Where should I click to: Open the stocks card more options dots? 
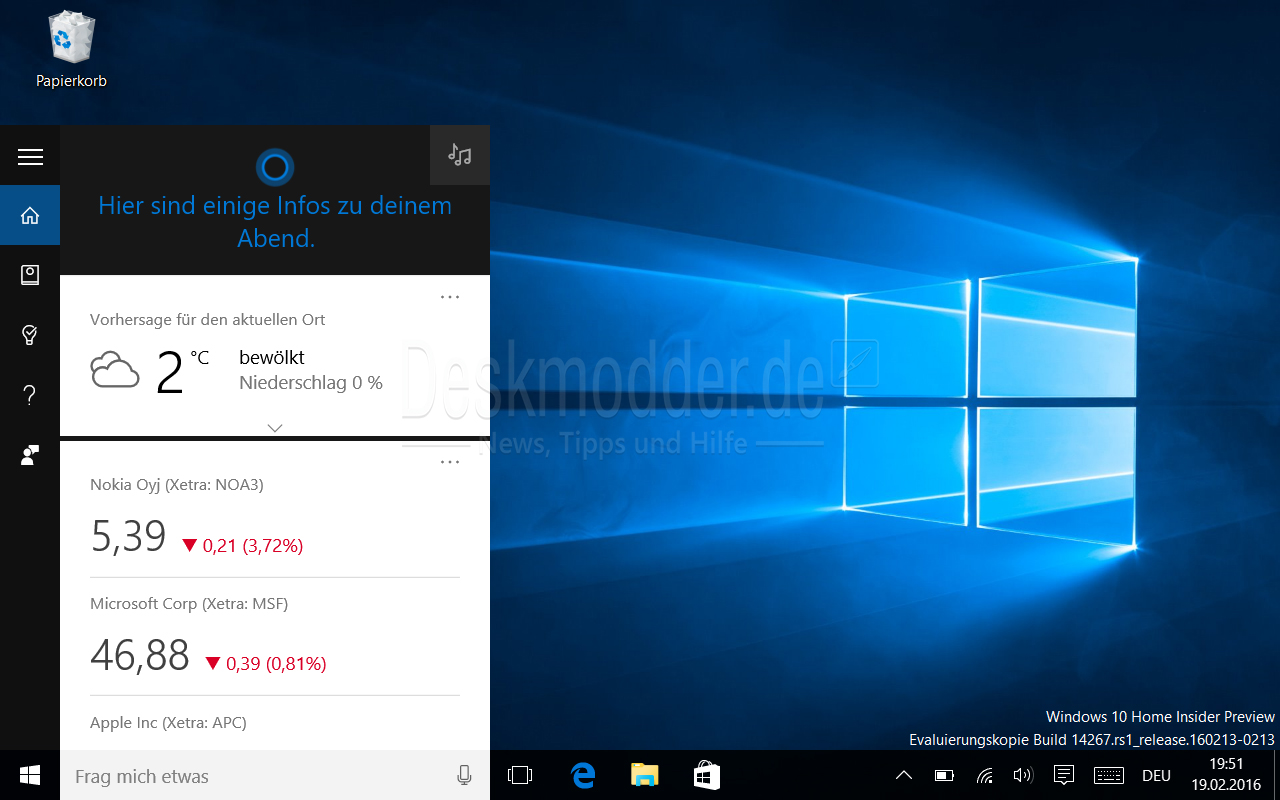(x=450, y=462)
